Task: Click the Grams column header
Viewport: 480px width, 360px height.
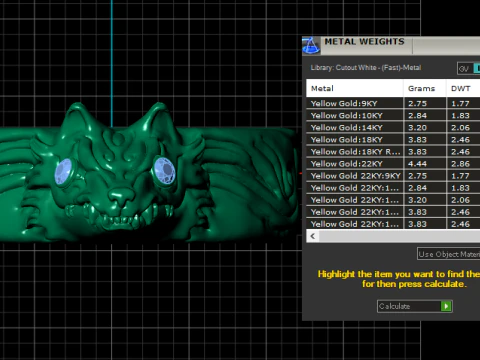Action: pyautogui.click(x=425, y=88)
